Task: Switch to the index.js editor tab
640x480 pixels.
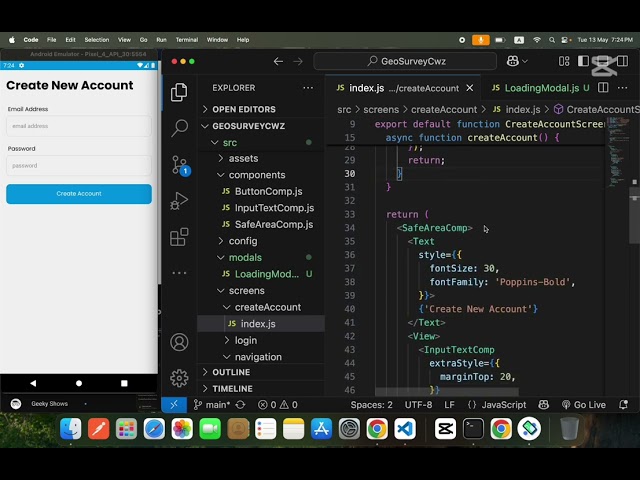Action: pos(403,88)
